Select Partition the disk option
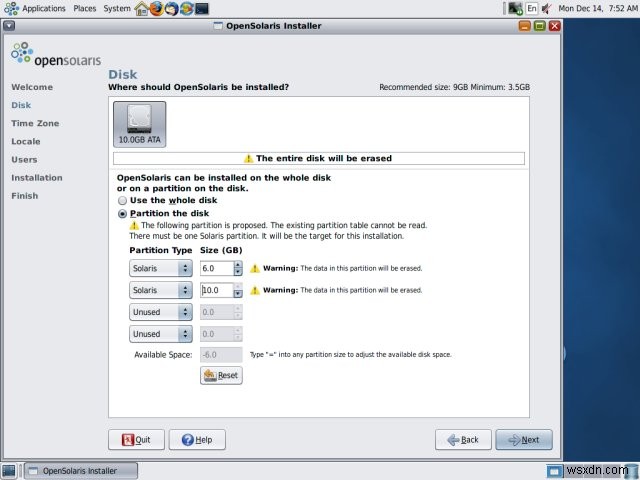The image size is (640, 480). (122, 213)
